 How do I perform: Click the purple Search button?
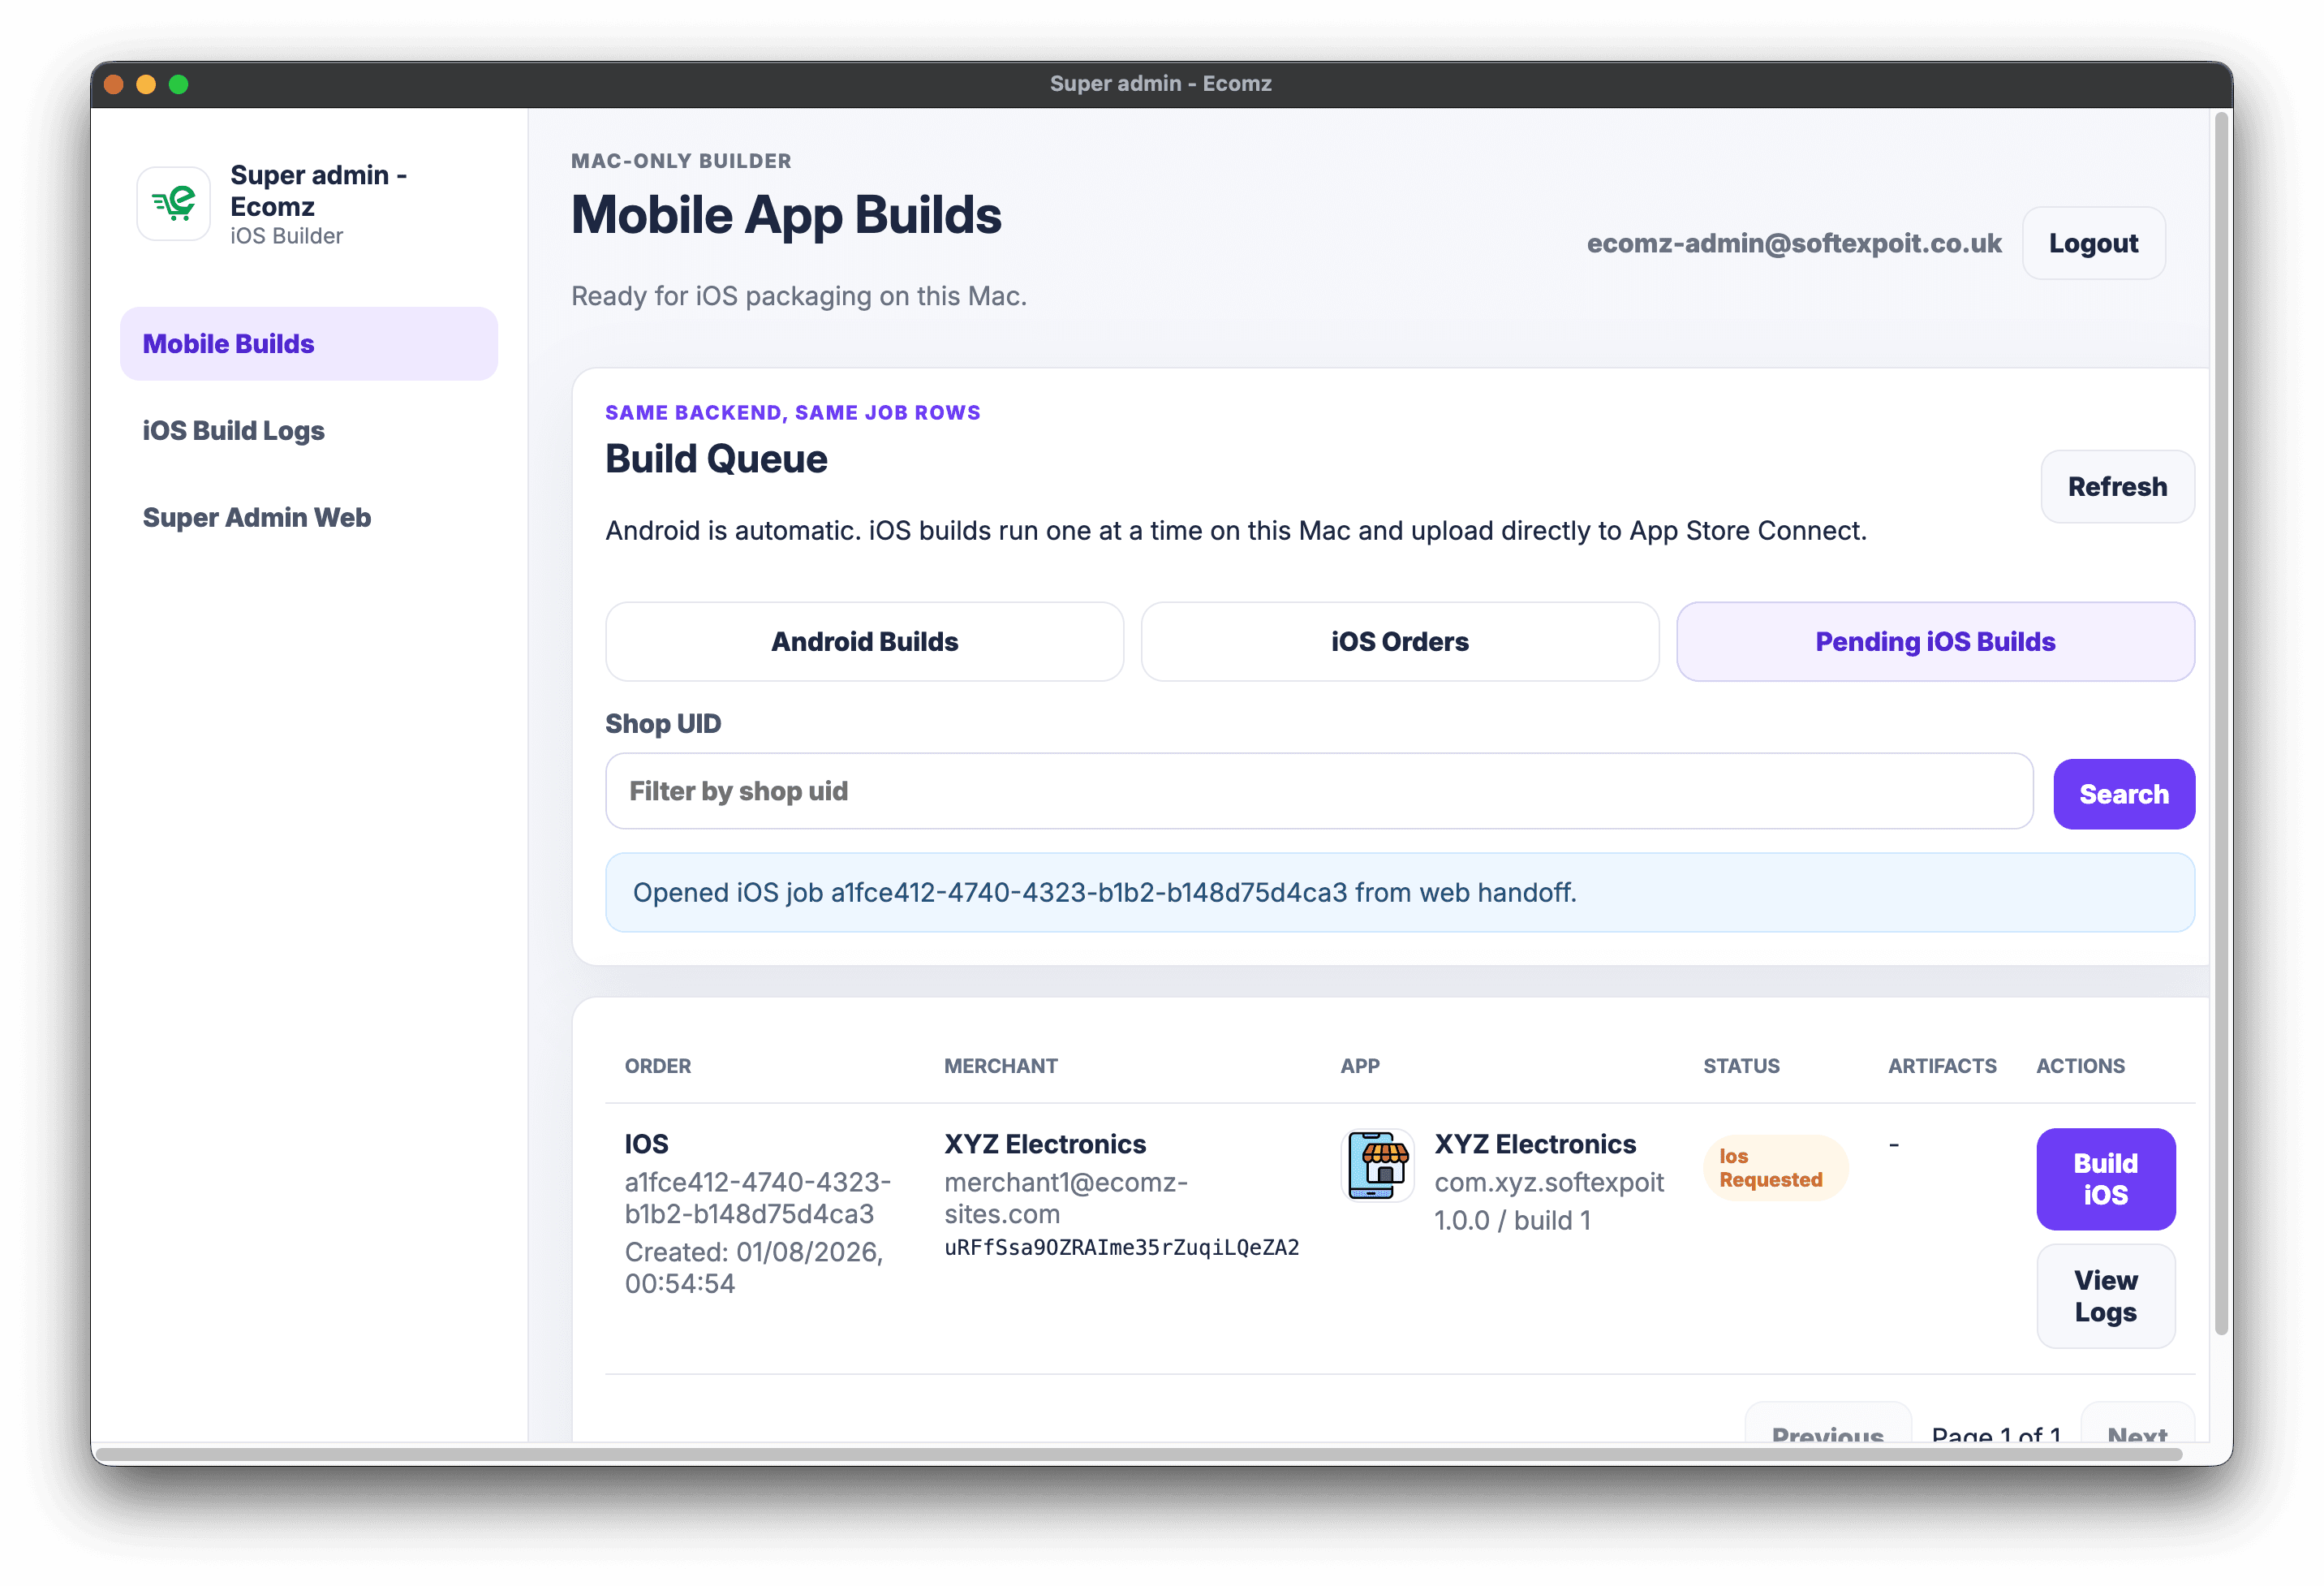click(2124, 794)
